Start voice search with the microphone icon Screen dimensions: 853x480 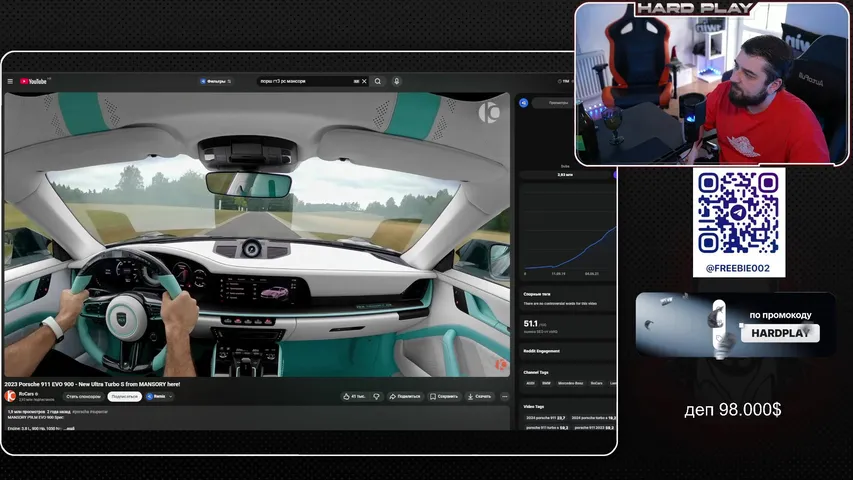click(397, 81)
